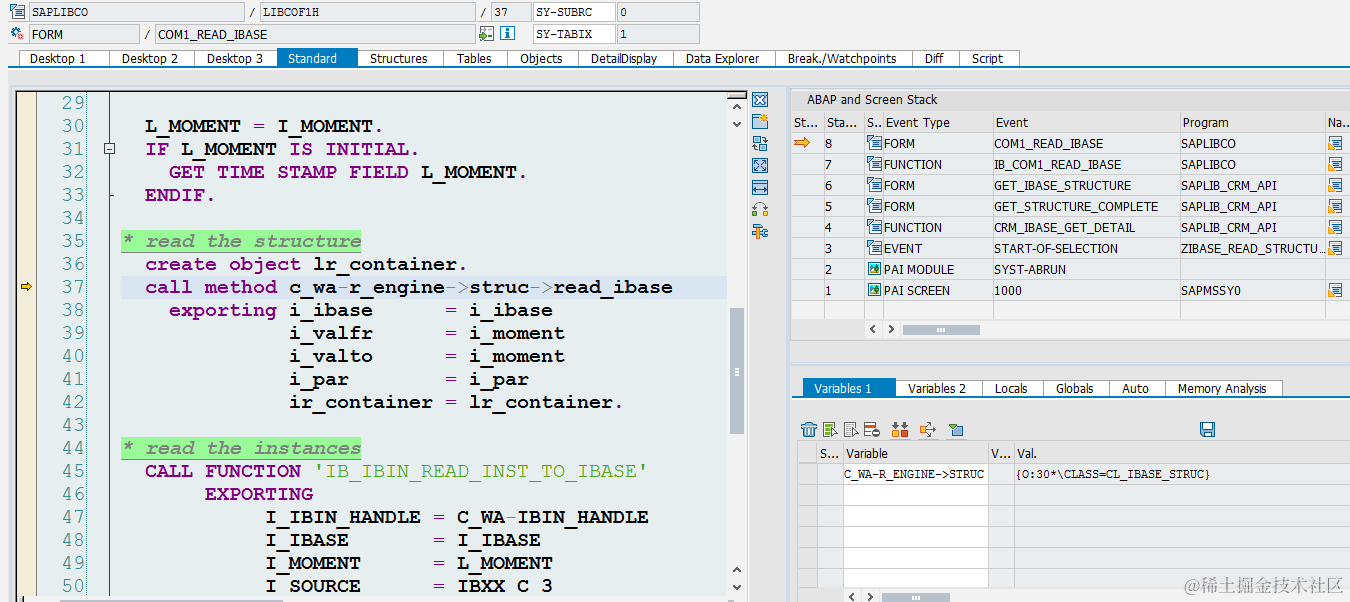Click the gear icon next to FORM field

coord(16,34)
